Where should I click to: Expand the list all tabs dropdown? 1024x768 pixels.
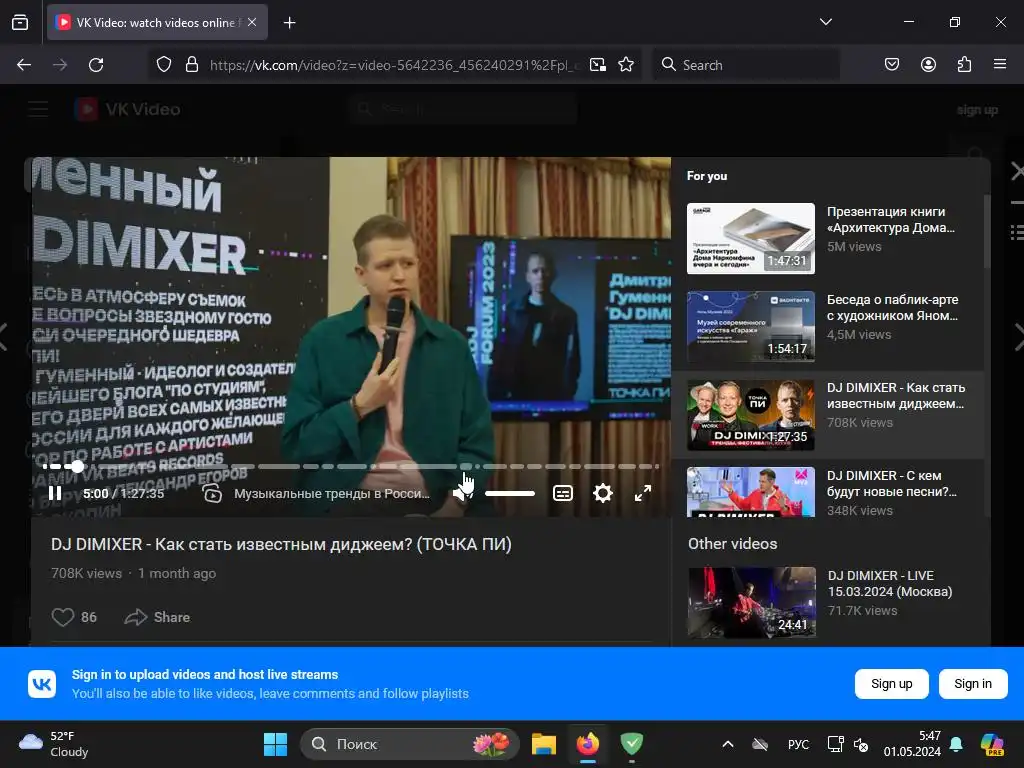coord(825,22)
